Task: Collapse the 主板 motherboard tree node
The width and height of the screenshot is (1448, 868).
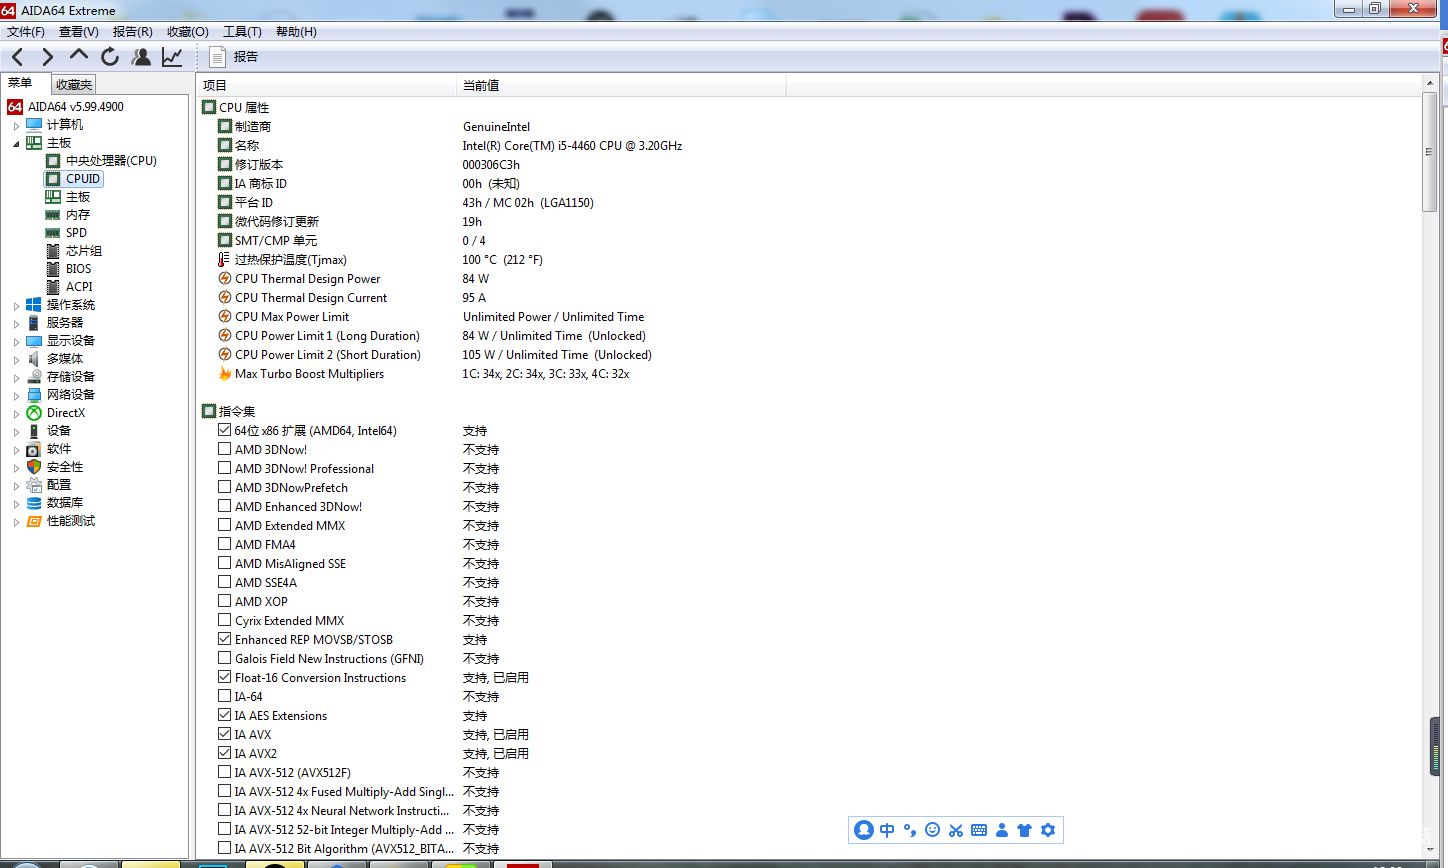Action: click(16, 144)
